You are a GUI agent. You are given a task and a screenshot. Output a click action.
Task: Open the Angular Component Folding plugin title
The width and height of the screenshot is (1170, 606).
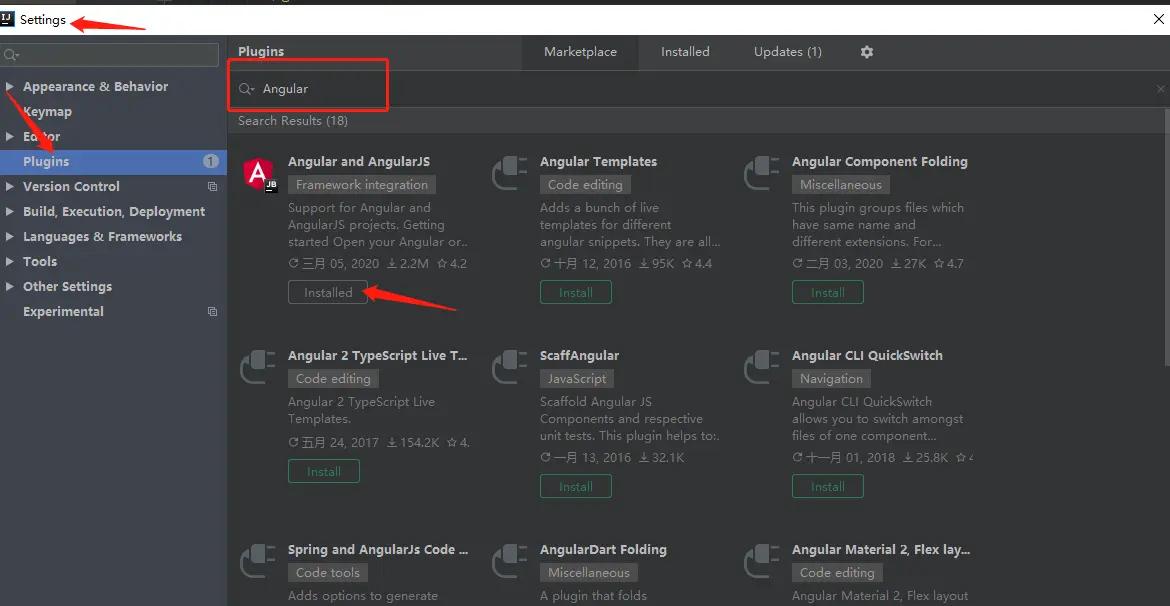880,162
